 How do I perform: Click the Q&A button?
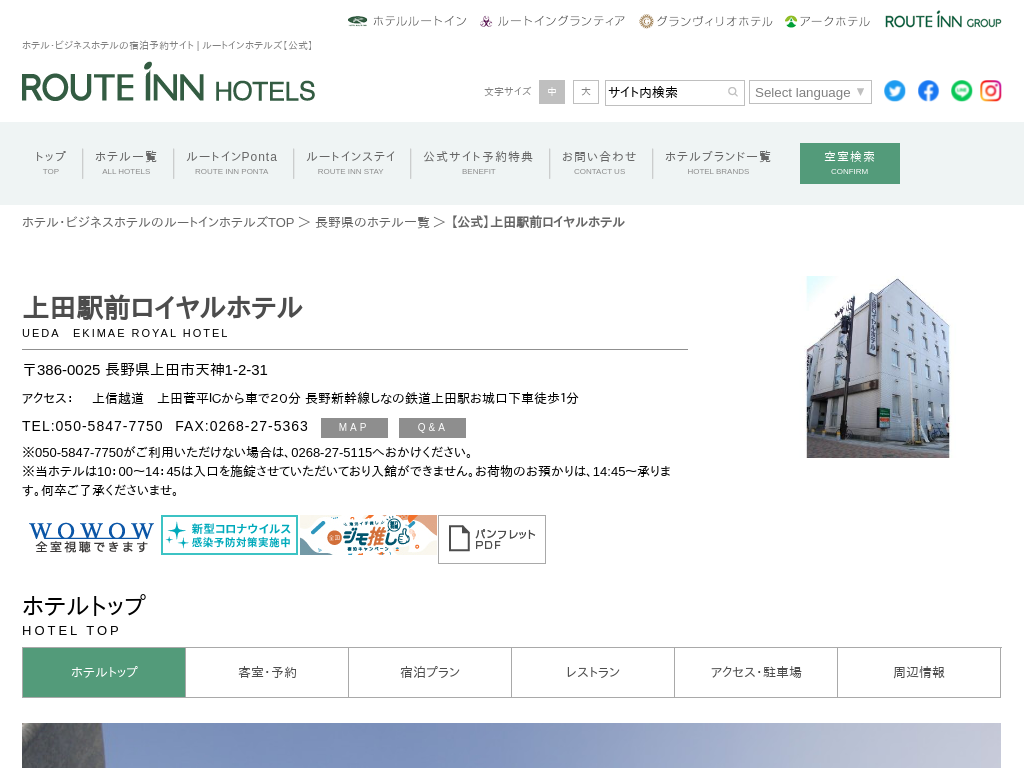tap(432, 428)
